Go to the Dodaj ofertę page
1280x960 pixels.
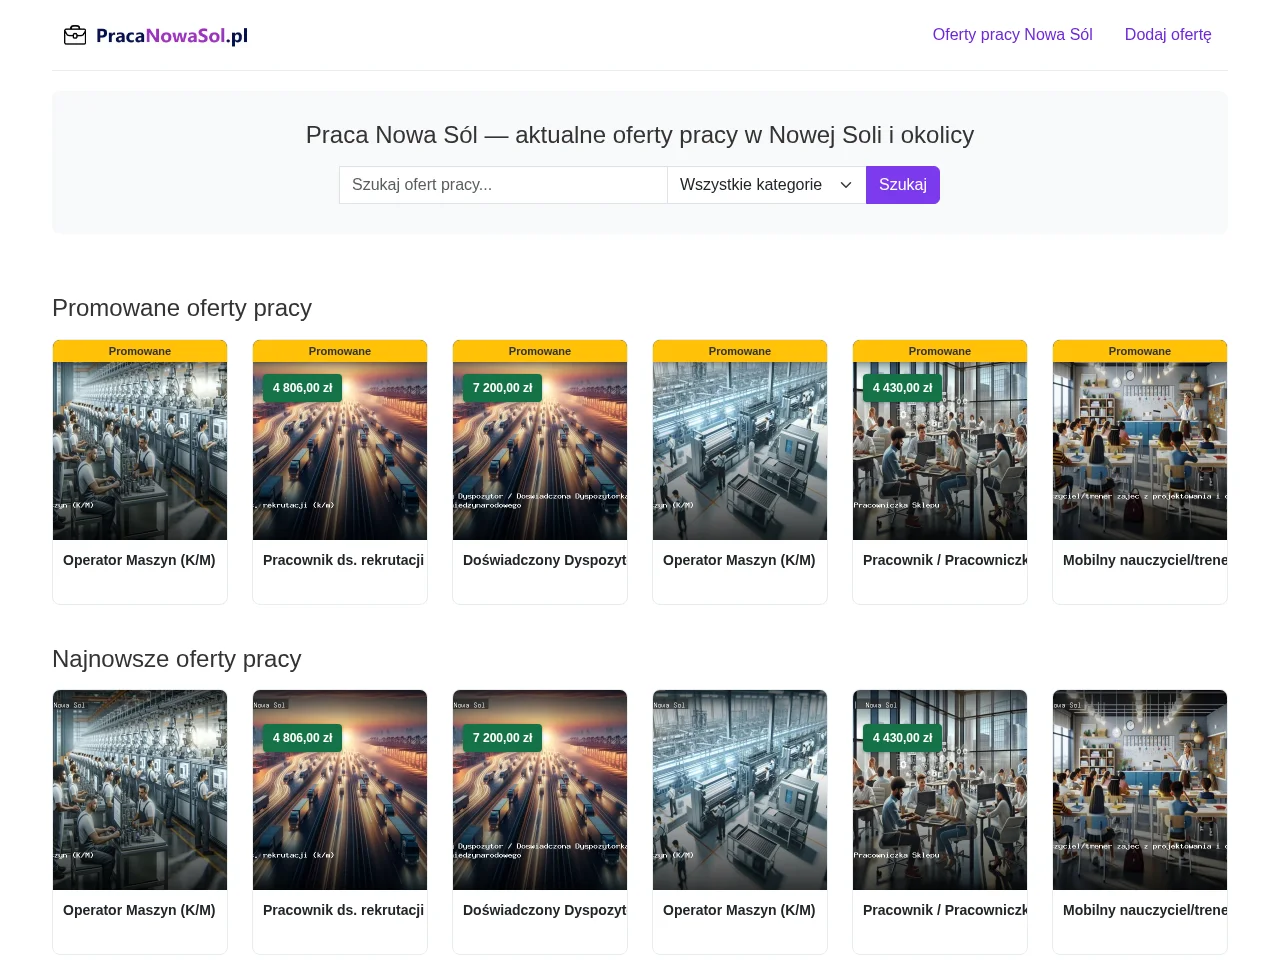(1168, 35)
